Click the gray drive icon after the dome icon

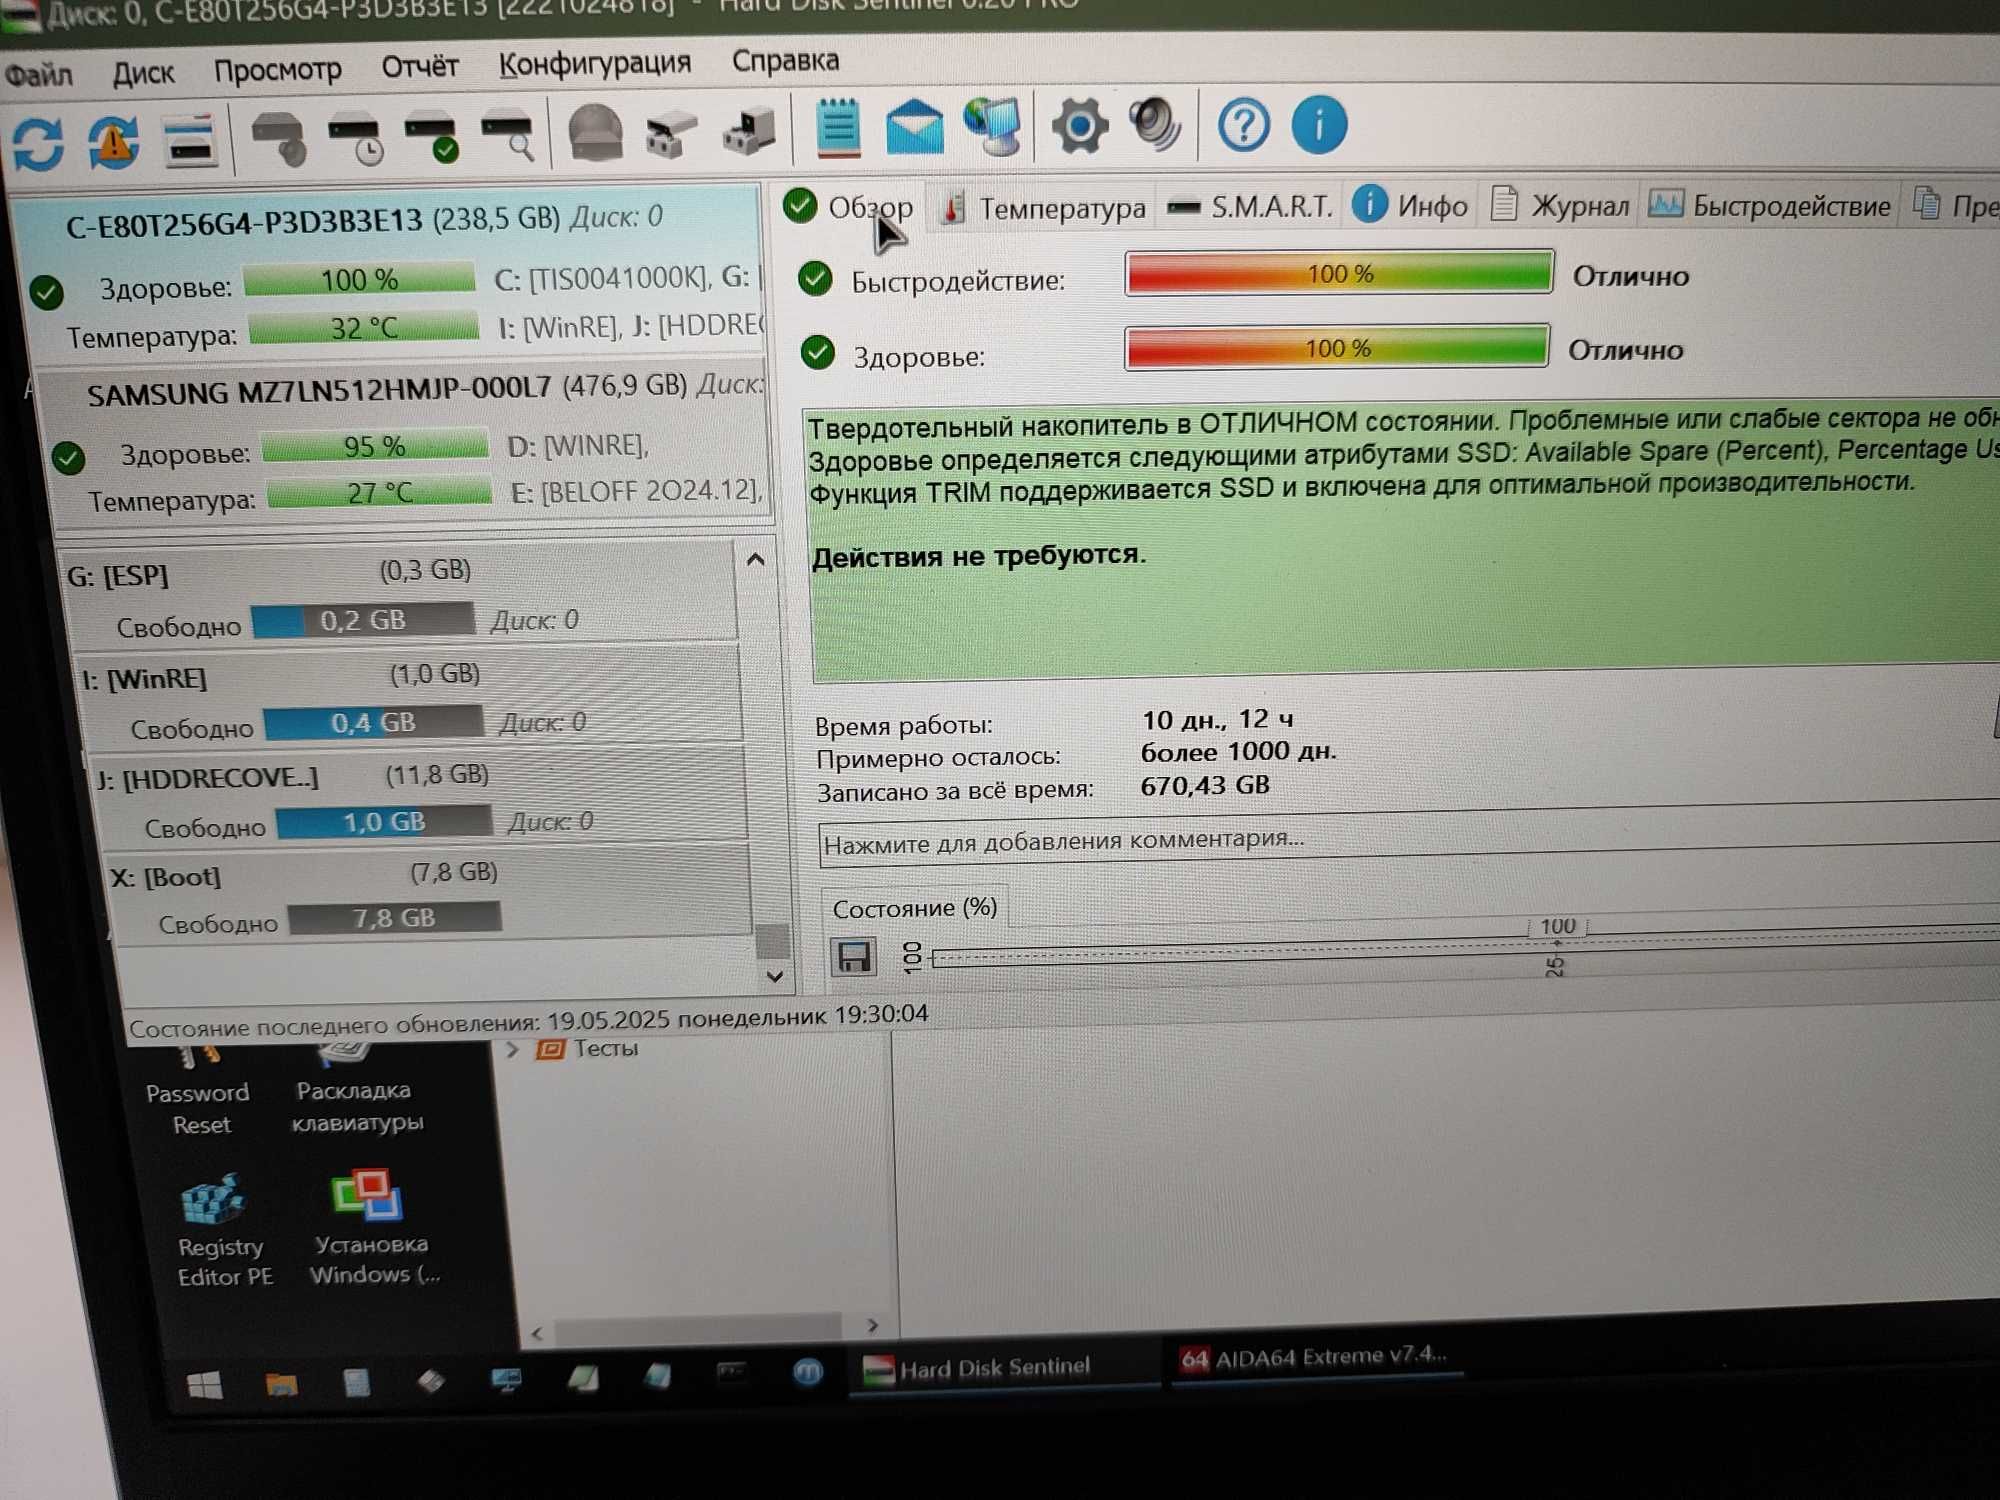[x=671, y=134]
